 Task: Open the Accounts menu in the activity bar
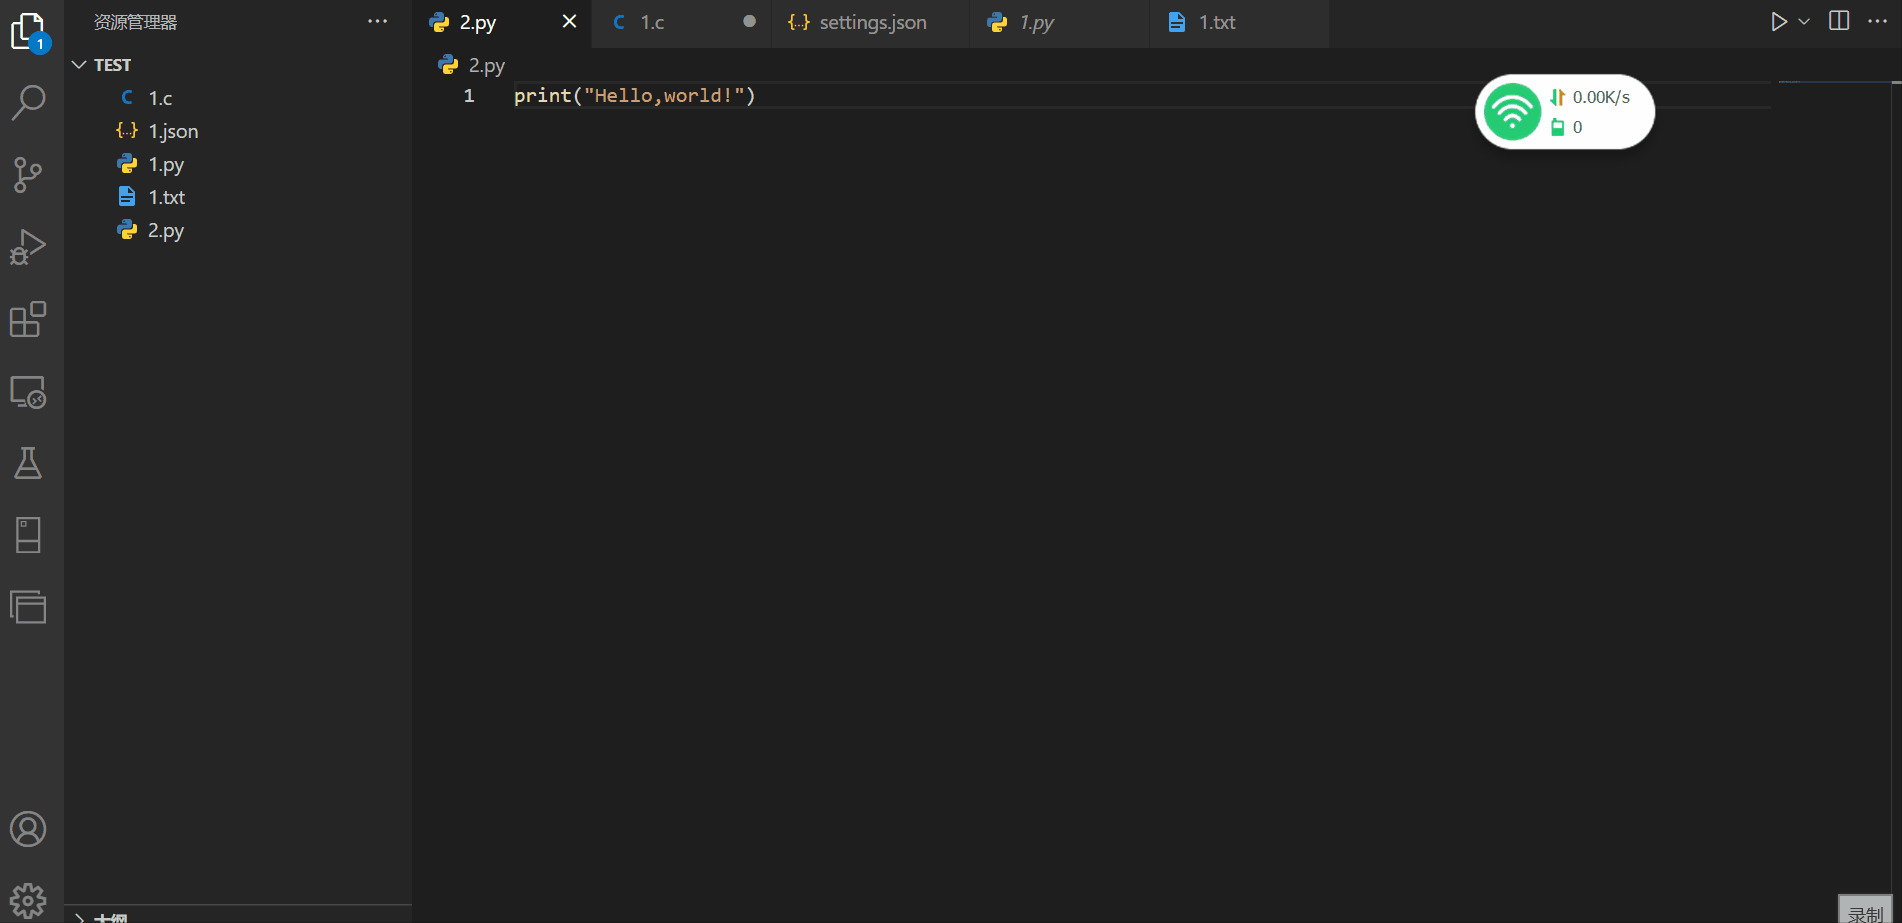(x=29, y=829)
